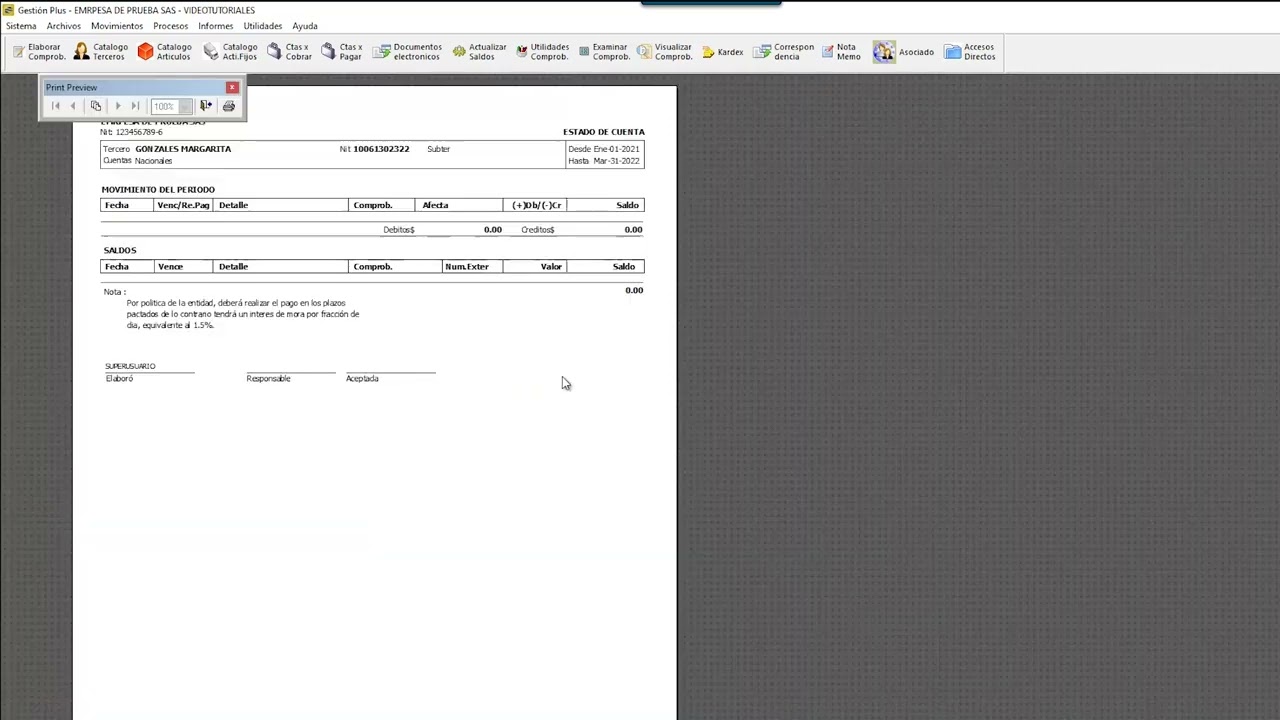Go to previous page in Print Preview
The width and height of the screenshot is (1280, 720).
73,106
